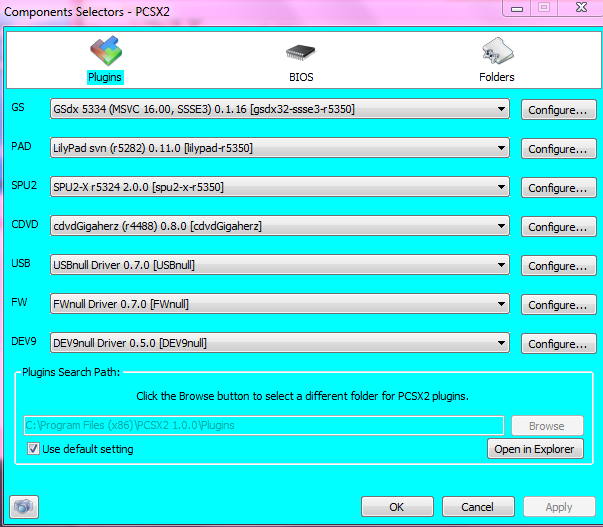Screen dimensions: 603x527
Task: Configure the DEV9 plugin
Action: point(558,344)
